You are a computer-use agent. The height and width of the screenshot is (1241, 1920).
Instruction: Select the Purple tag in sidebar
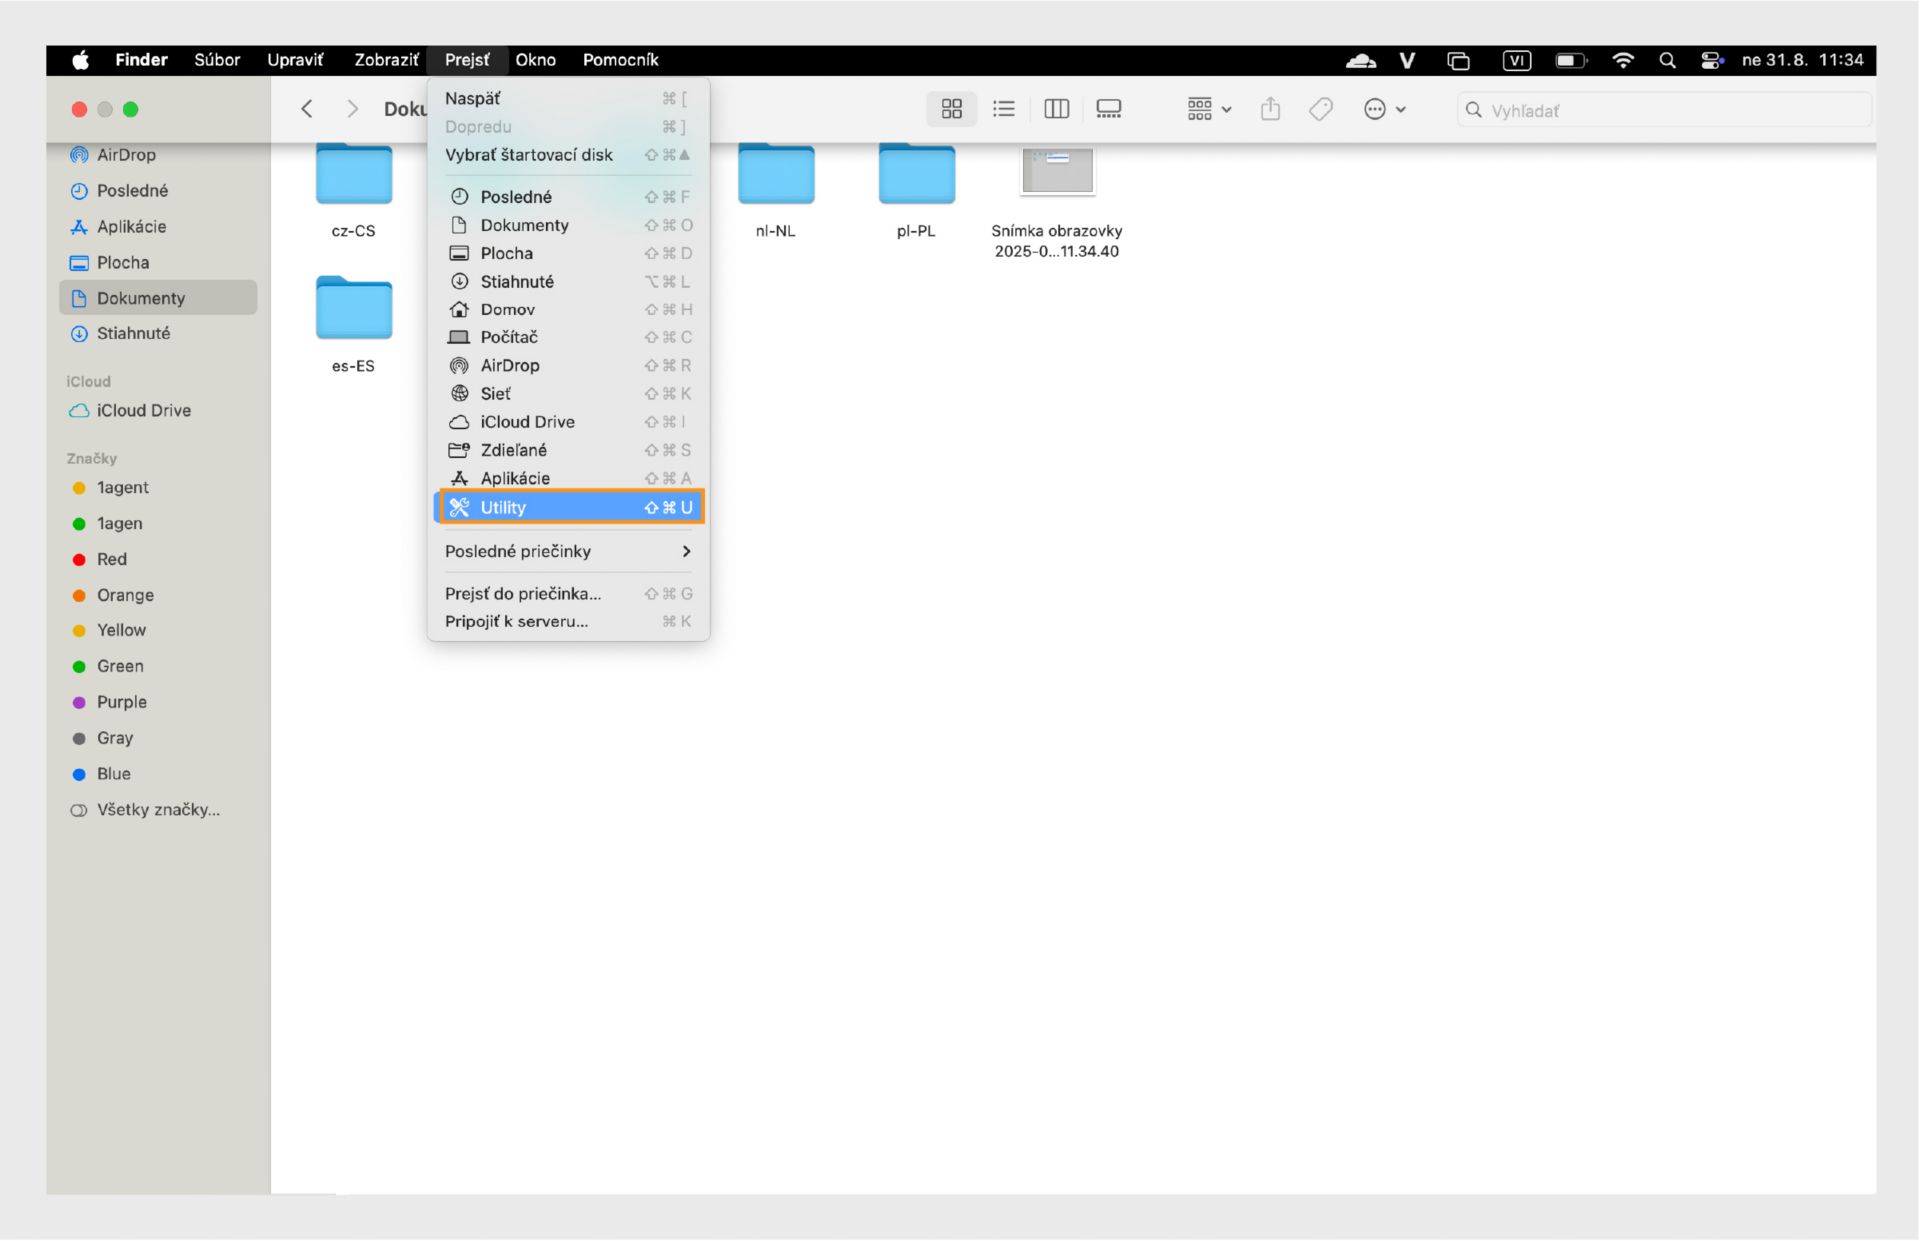(x=121, y=702)
